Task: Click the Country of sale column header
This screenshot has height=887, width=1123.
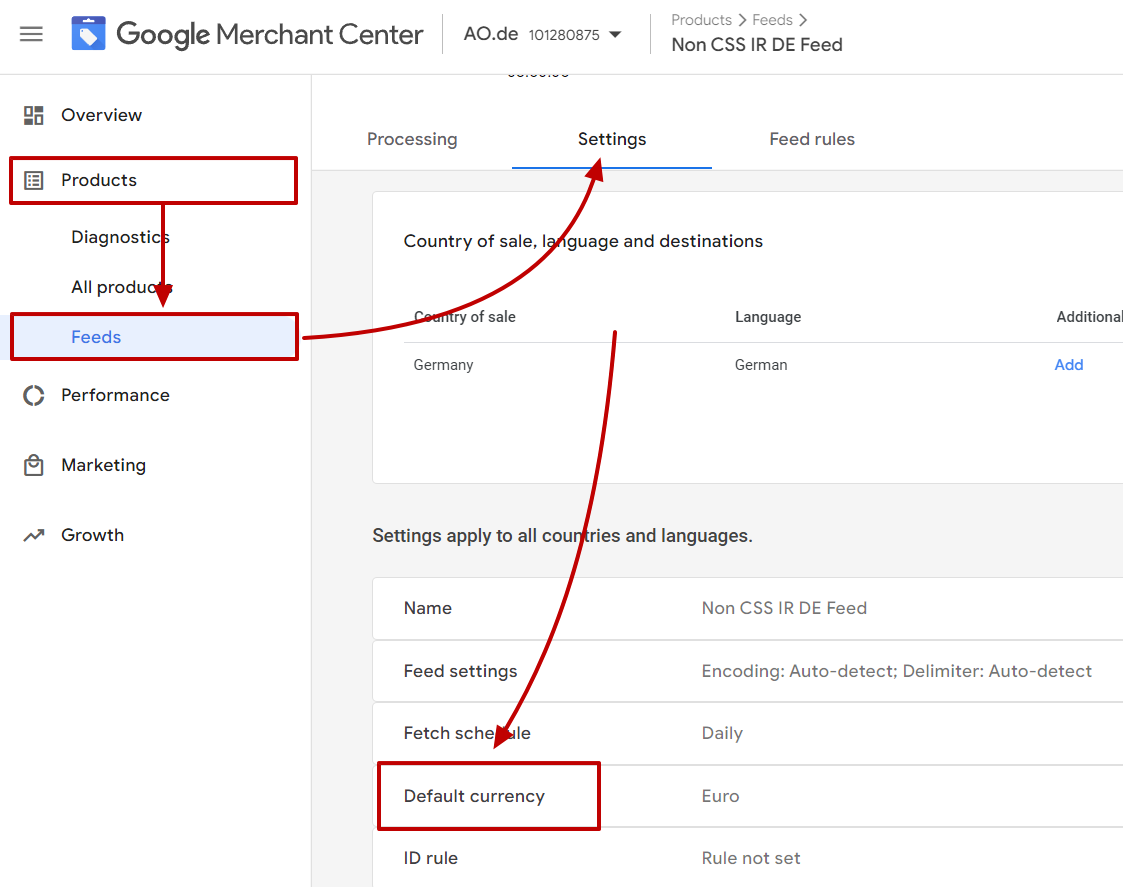Action: tap(465, 317)
